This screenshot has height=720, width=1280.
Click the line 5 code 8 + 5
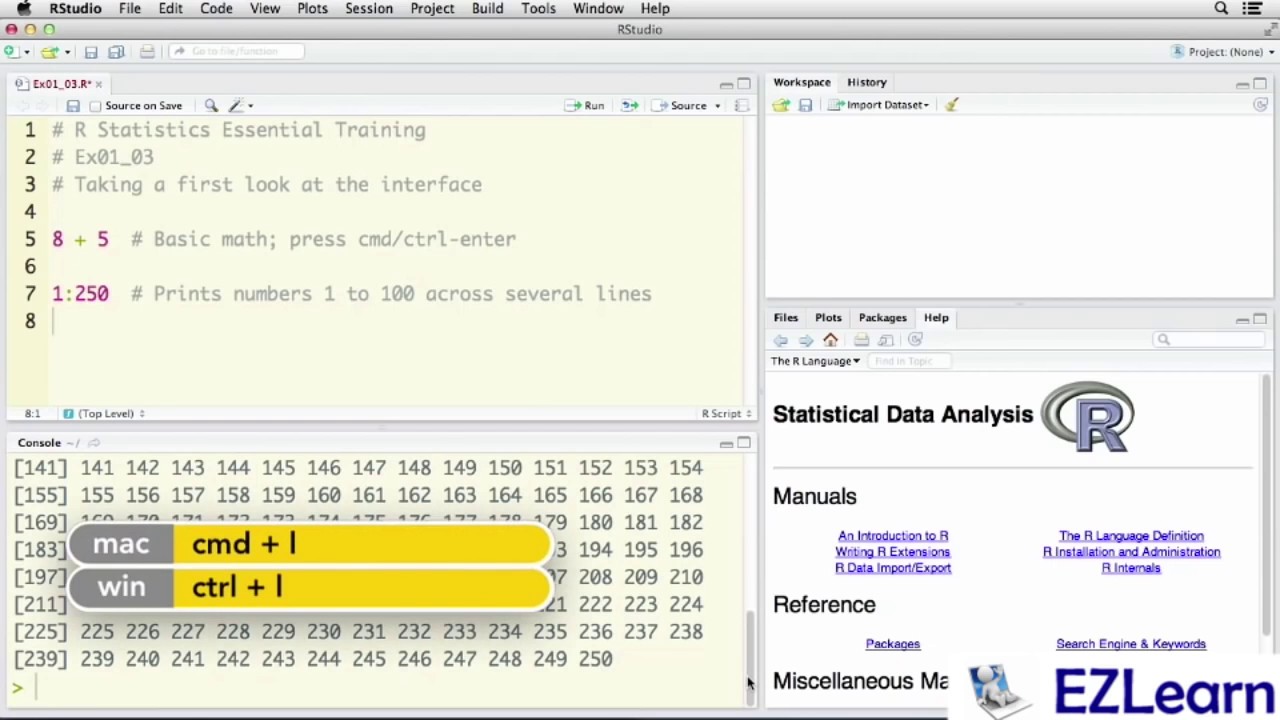tap(80, 239)
